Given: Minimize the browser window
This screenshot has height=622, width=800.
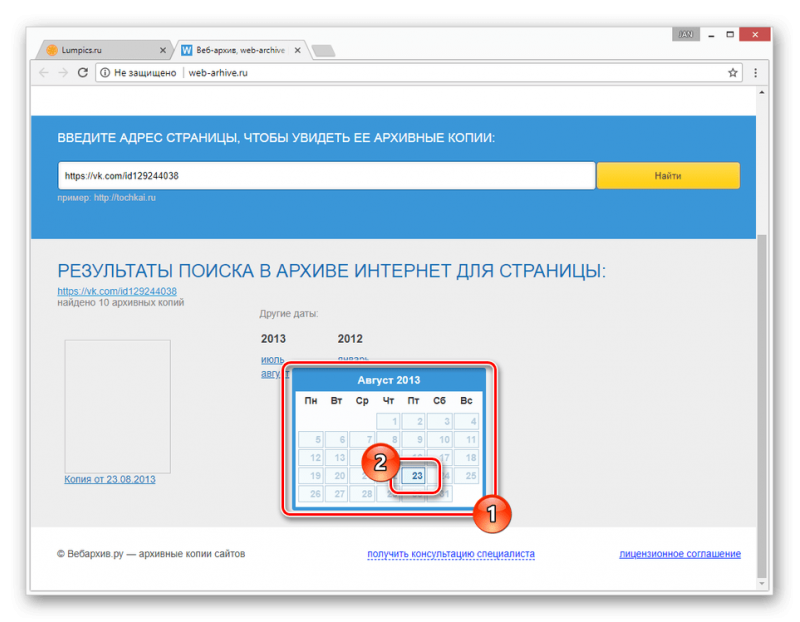Looking at the screenshot, I should click(711, 35).
